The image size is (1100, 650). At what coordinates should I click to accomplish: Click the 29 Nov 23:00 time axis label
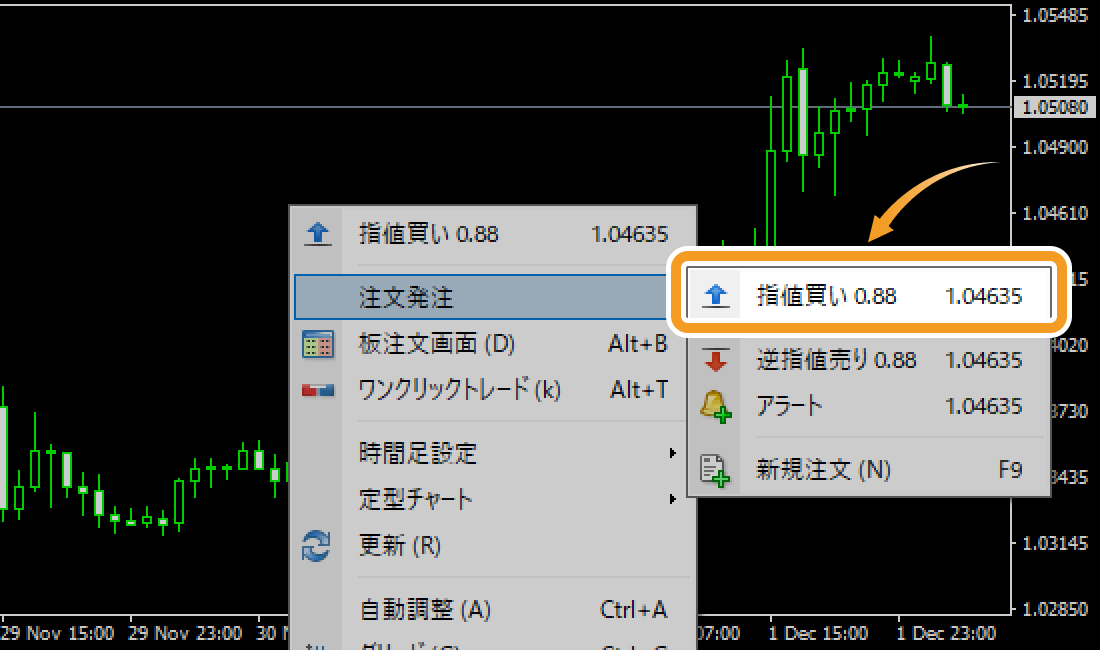(x=185, y=634)
